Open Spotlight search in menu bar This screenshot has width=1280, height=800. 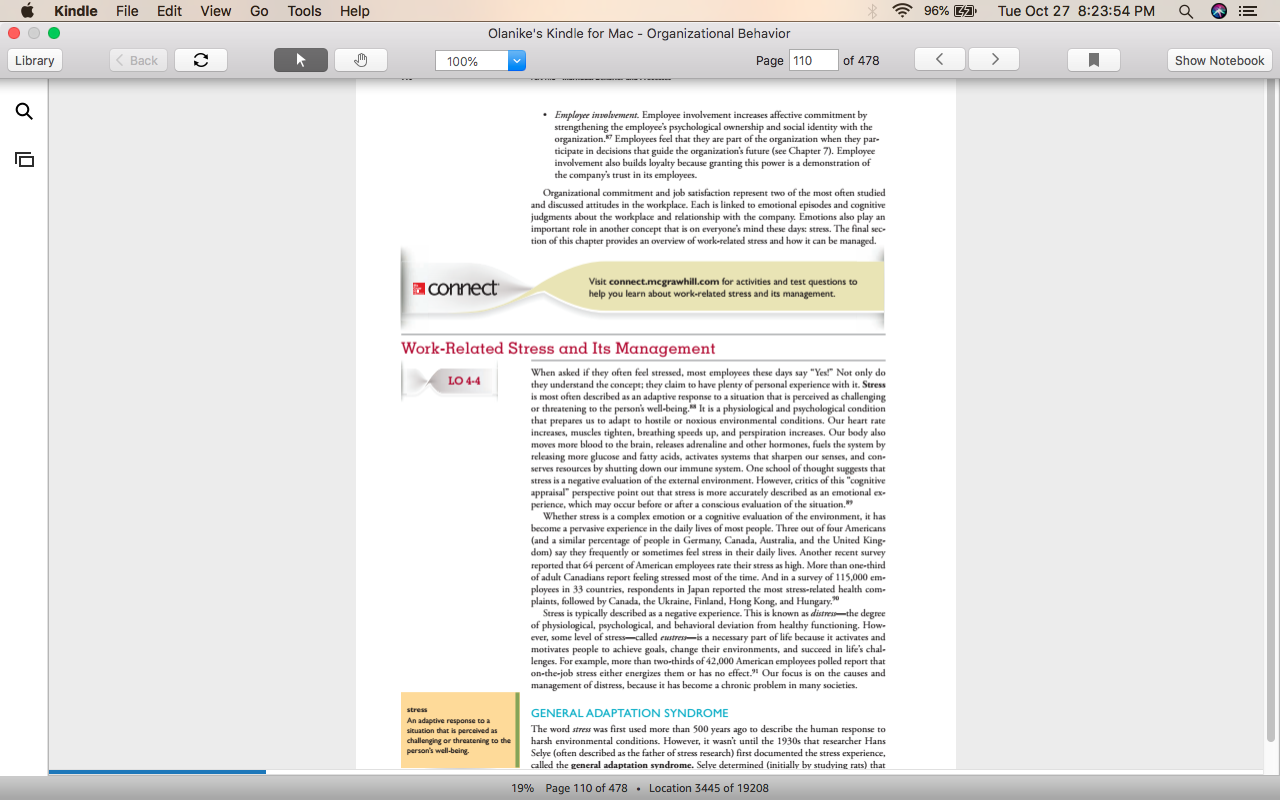[1186, 11]
